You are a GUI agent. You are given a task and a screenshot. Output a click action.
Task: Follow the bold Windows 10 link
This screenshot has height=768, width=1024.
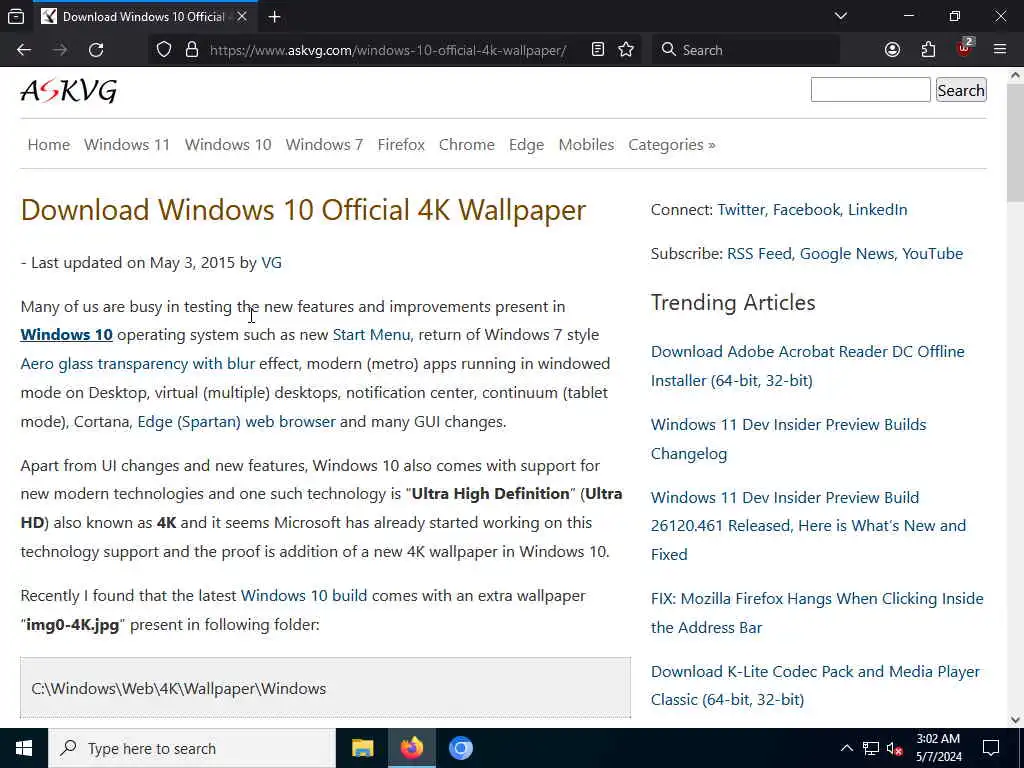point(67,334)
